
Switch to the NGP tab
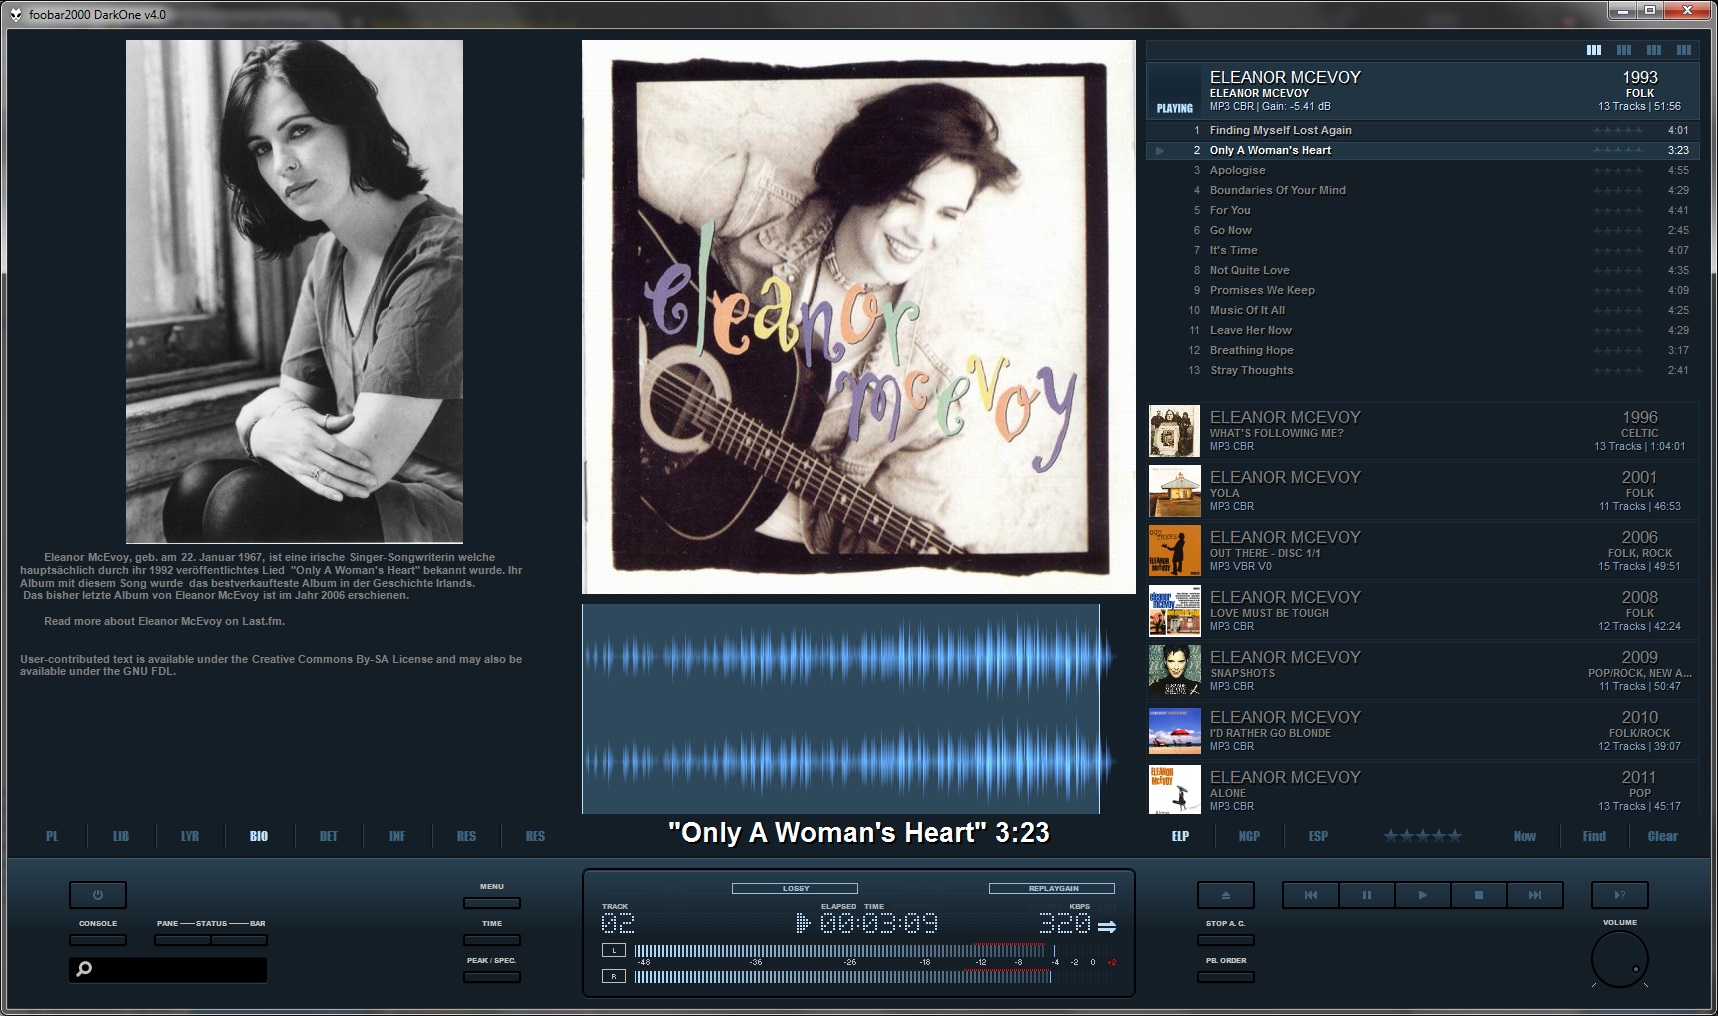(x=1249, y=836)
